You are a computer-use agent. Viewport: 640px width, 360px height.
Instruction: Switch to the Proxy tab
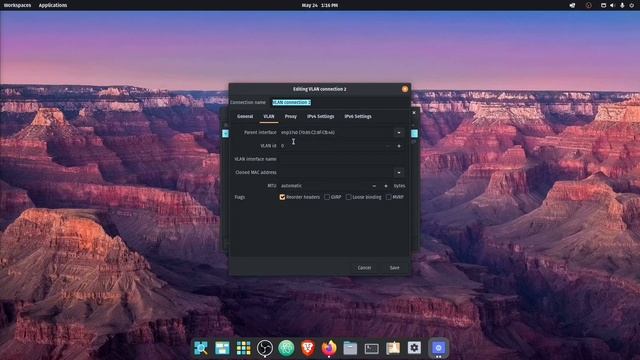(291, 116)
